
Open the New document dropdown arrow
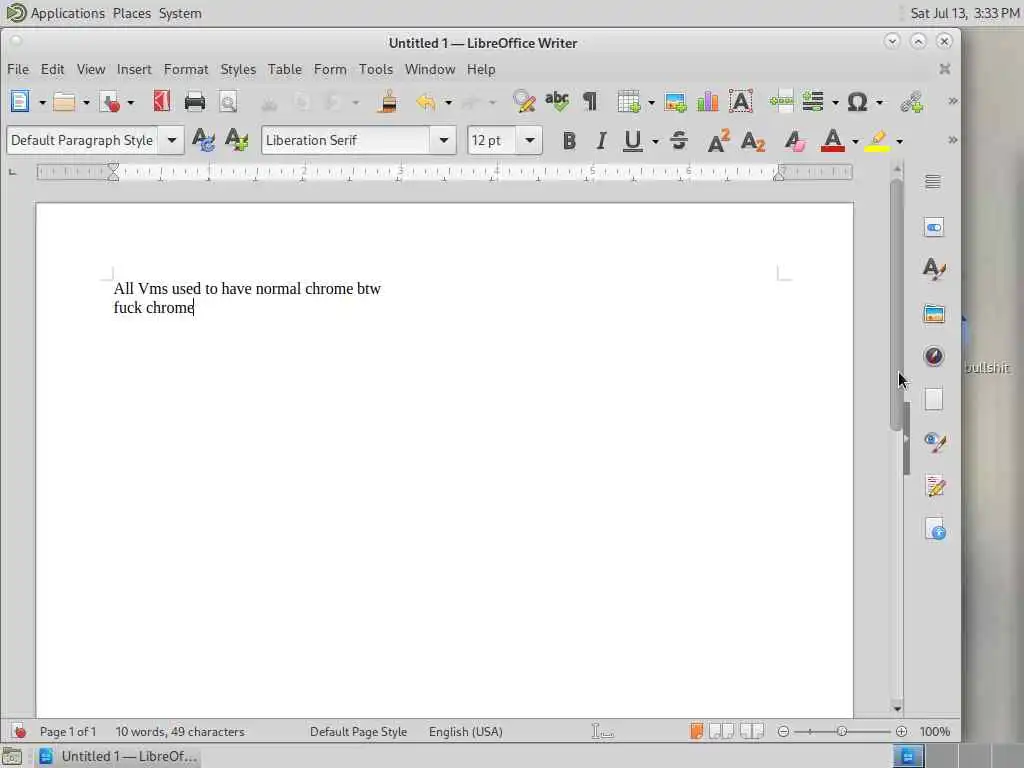click(42, 103)
